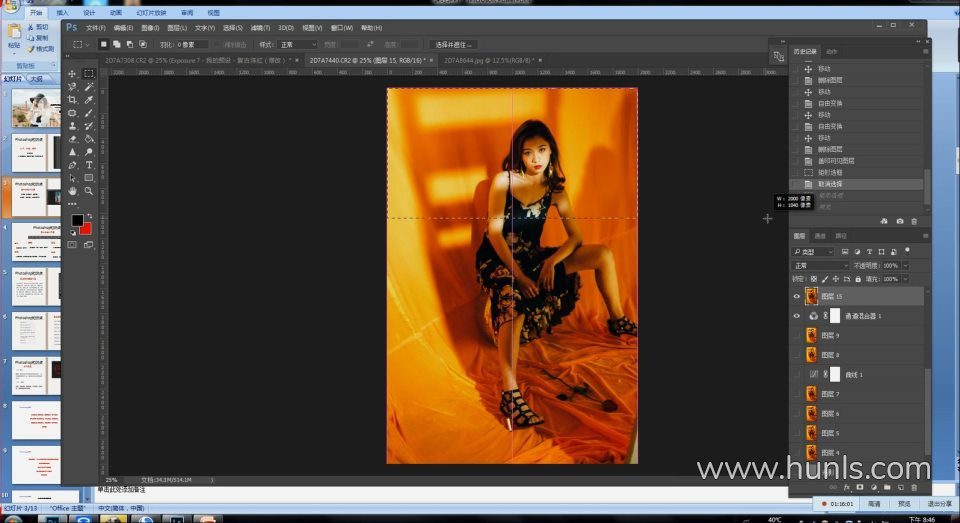Click background red color swatch
Image resolution: width=960 pixels, height=523 pixels.
click(x=86, y=229)
